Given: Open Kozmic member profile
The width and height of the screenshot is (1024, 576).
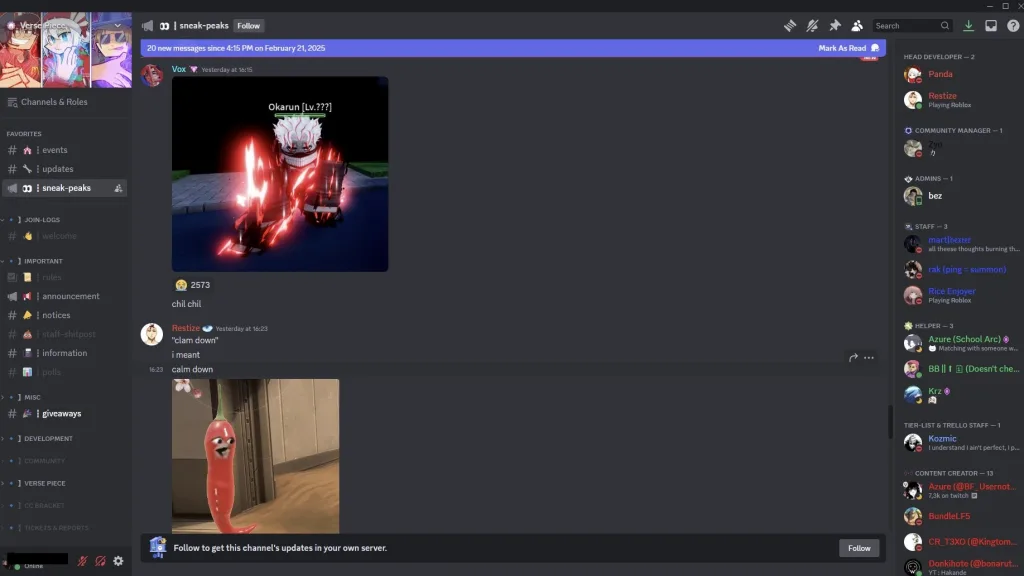Looking at the screenshot, I should (959, 443).
